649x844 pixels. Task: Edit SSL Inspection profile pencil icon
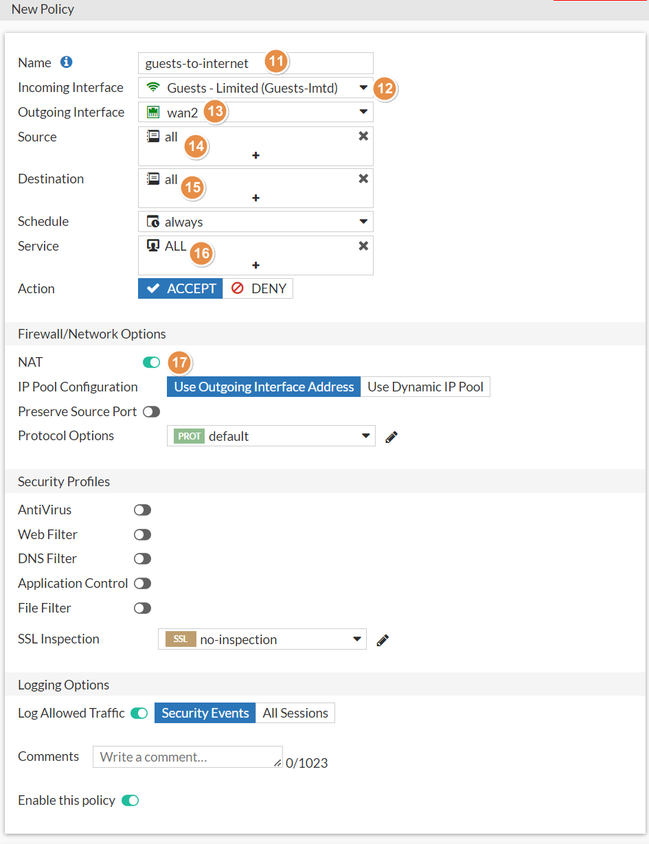point(383,640)
